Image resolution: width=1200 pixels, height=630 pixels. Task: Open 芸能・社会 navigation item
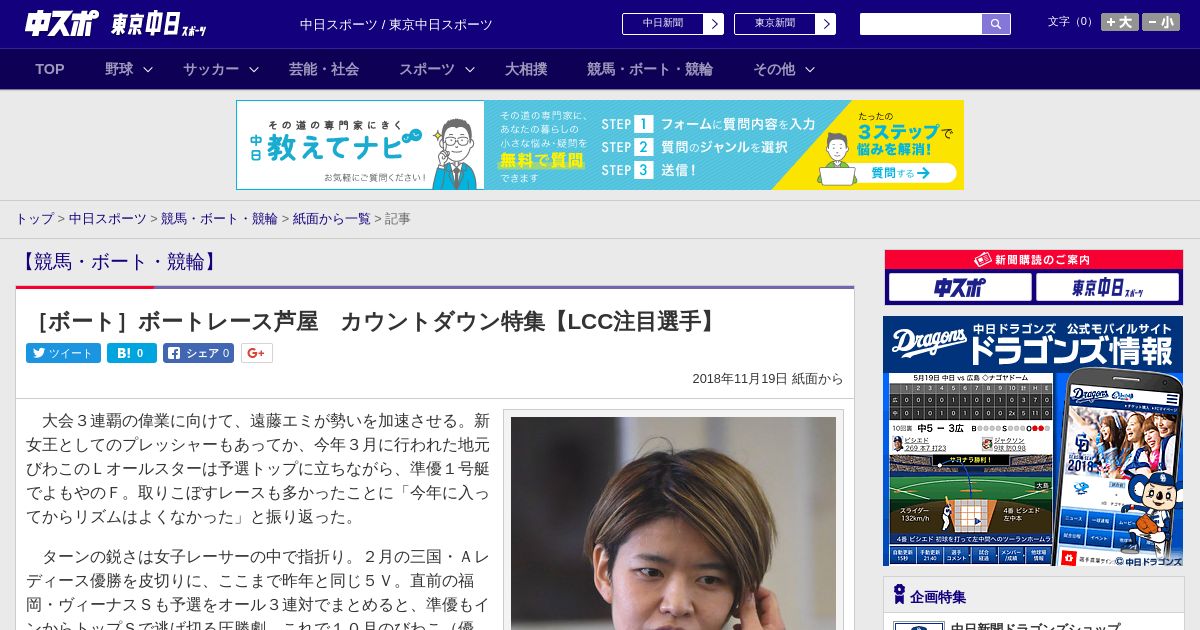pyautogui.click(x=324, y=69)
